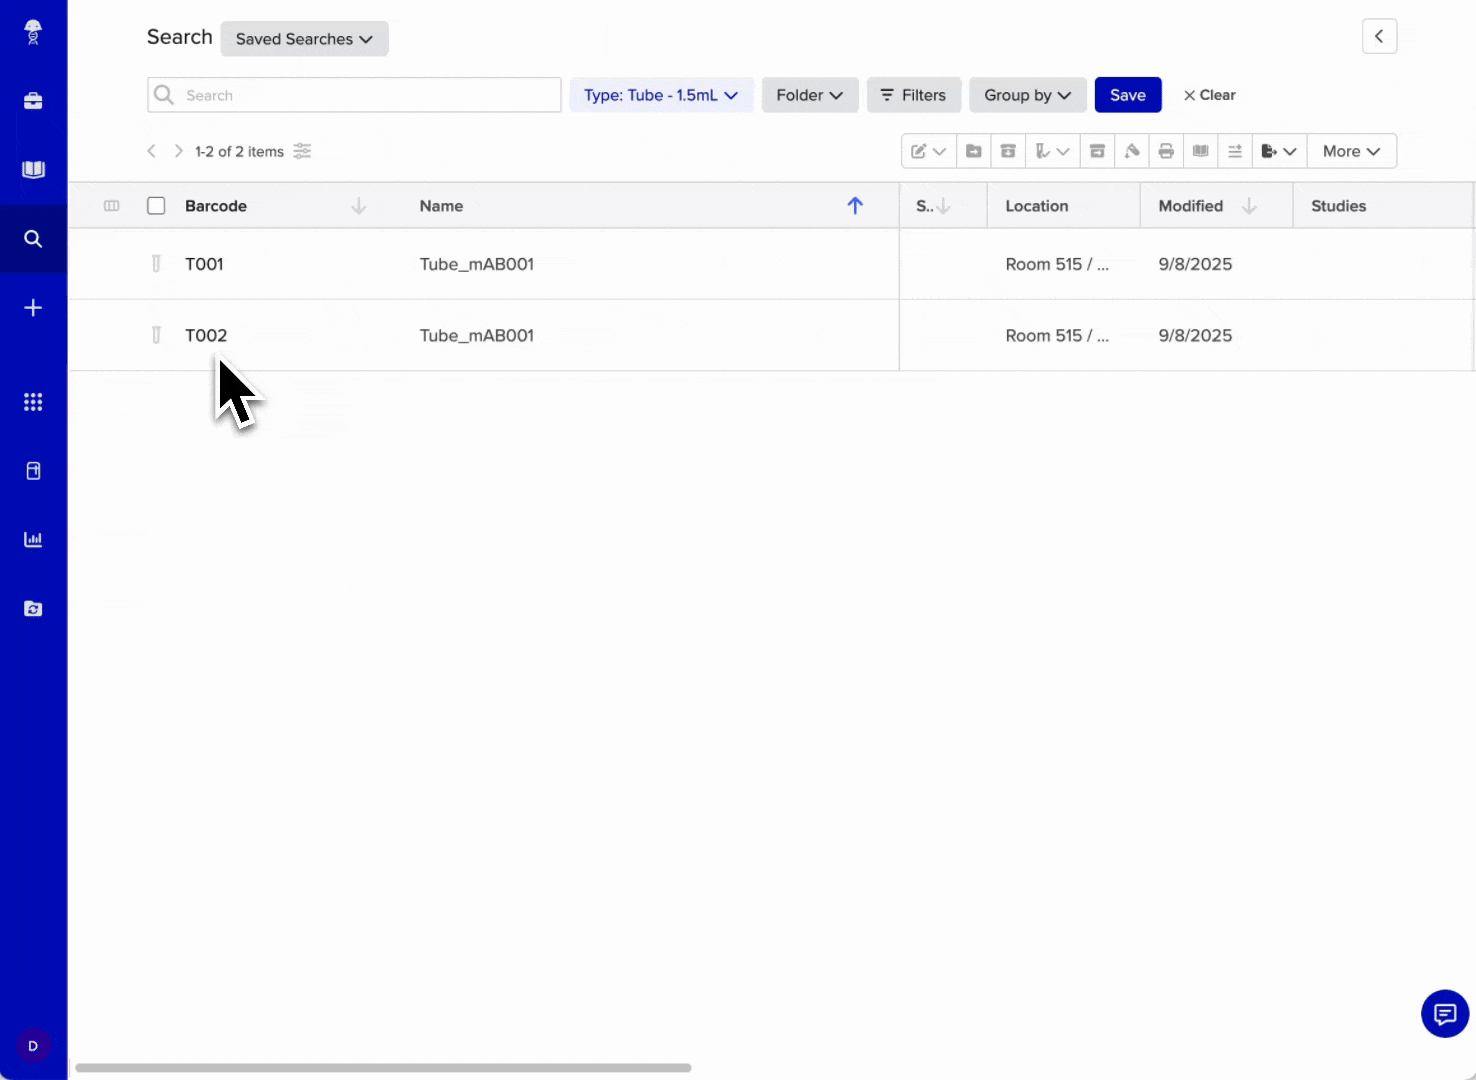Viewport: 1476px width, 1080px height.
Task: Open the table display settings sliders icon
Action: tap(302, 151)
